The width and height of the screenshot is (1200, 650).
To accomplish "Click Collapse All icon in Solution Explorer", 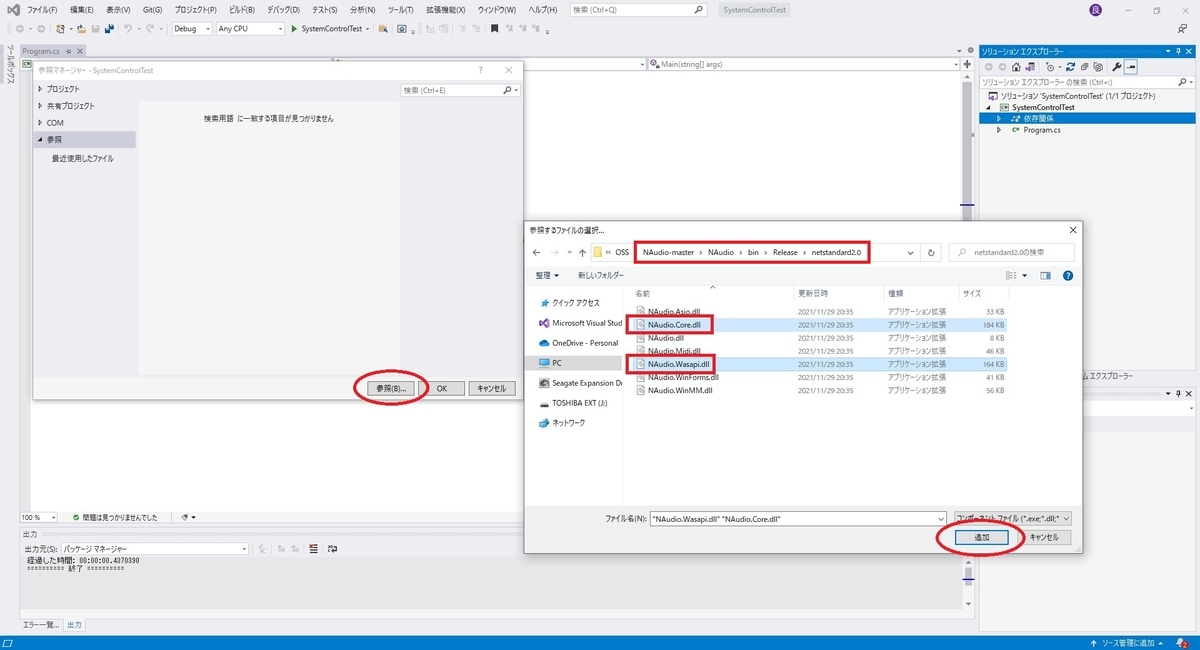I will pyautogui.click(x=1085, y=67).
